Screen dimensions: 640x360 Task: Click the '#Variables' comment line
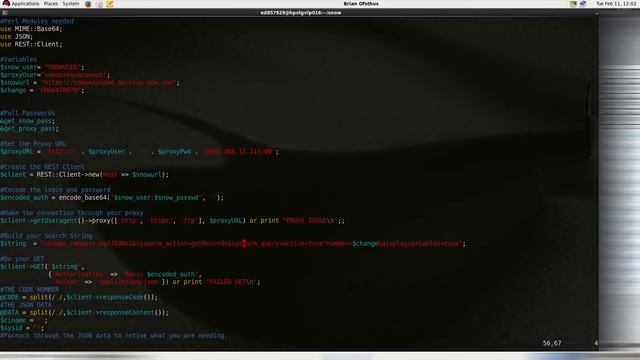click(18, 60)
